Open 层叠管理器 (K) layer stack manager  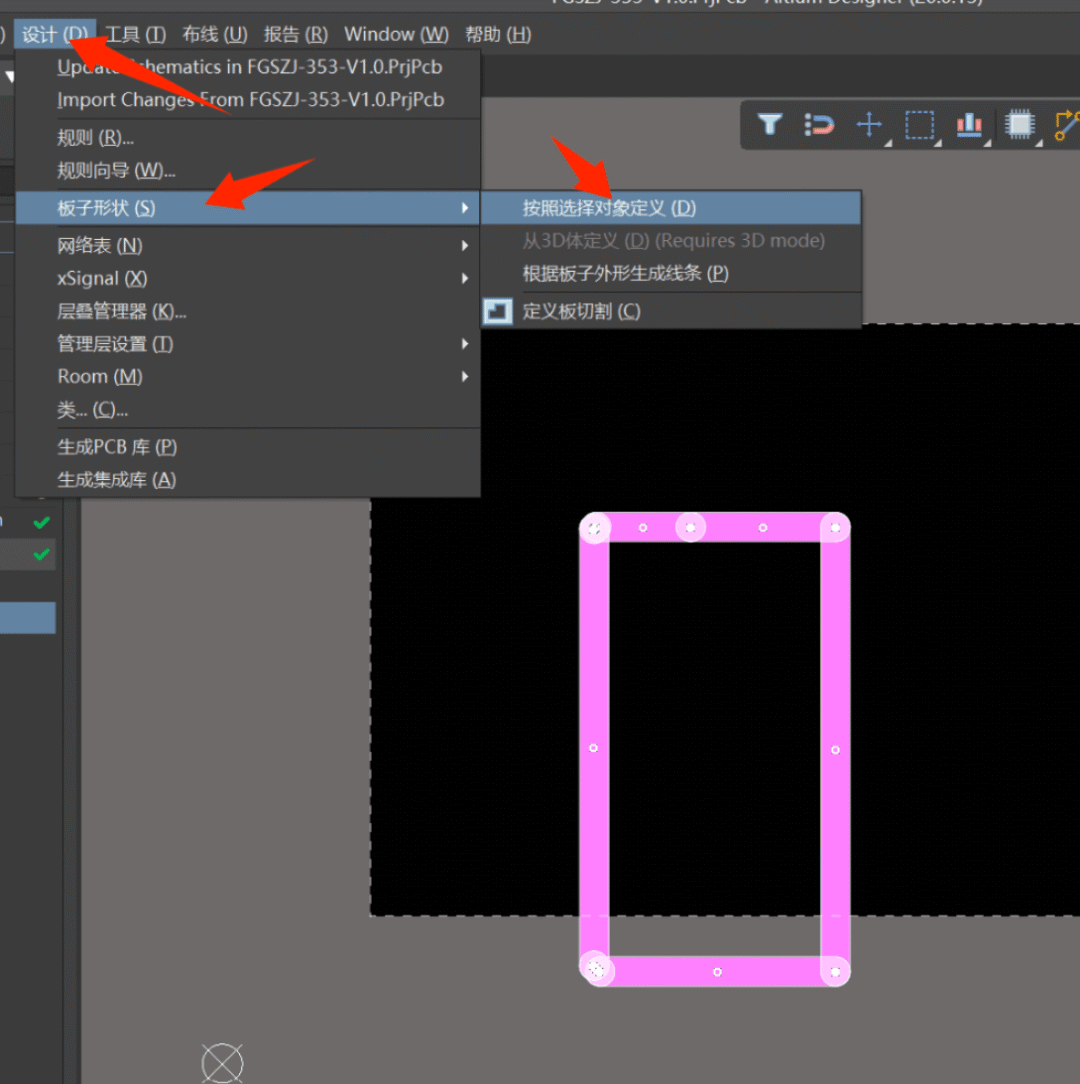coord(122,312)
